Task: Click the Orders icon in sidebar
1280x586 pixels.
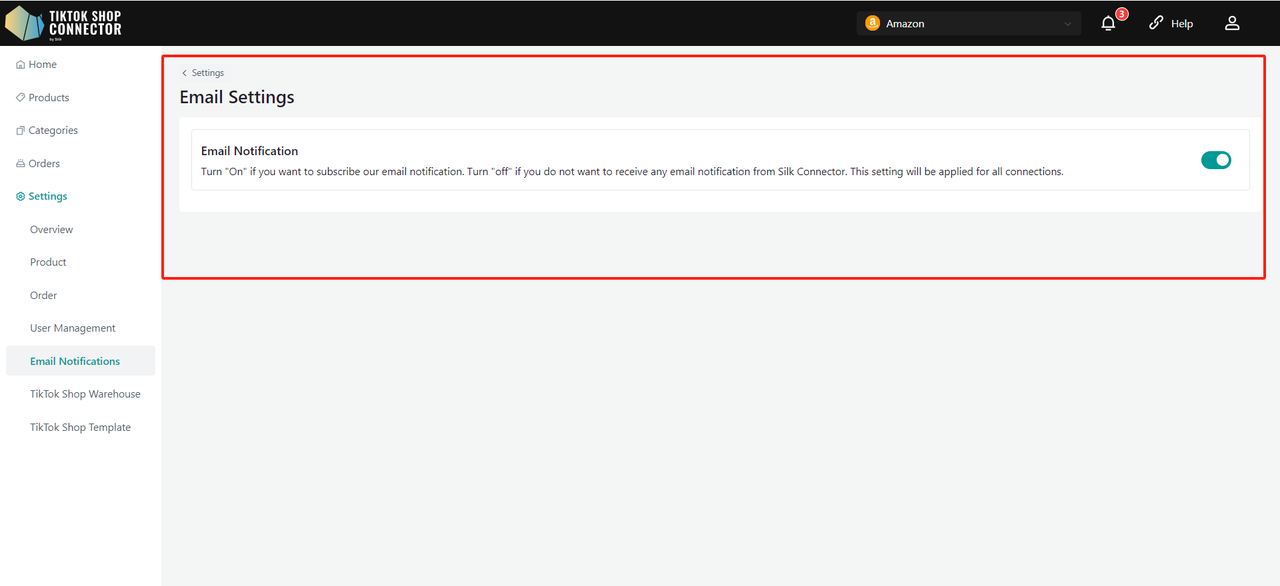Action: [x=20, y=164]
